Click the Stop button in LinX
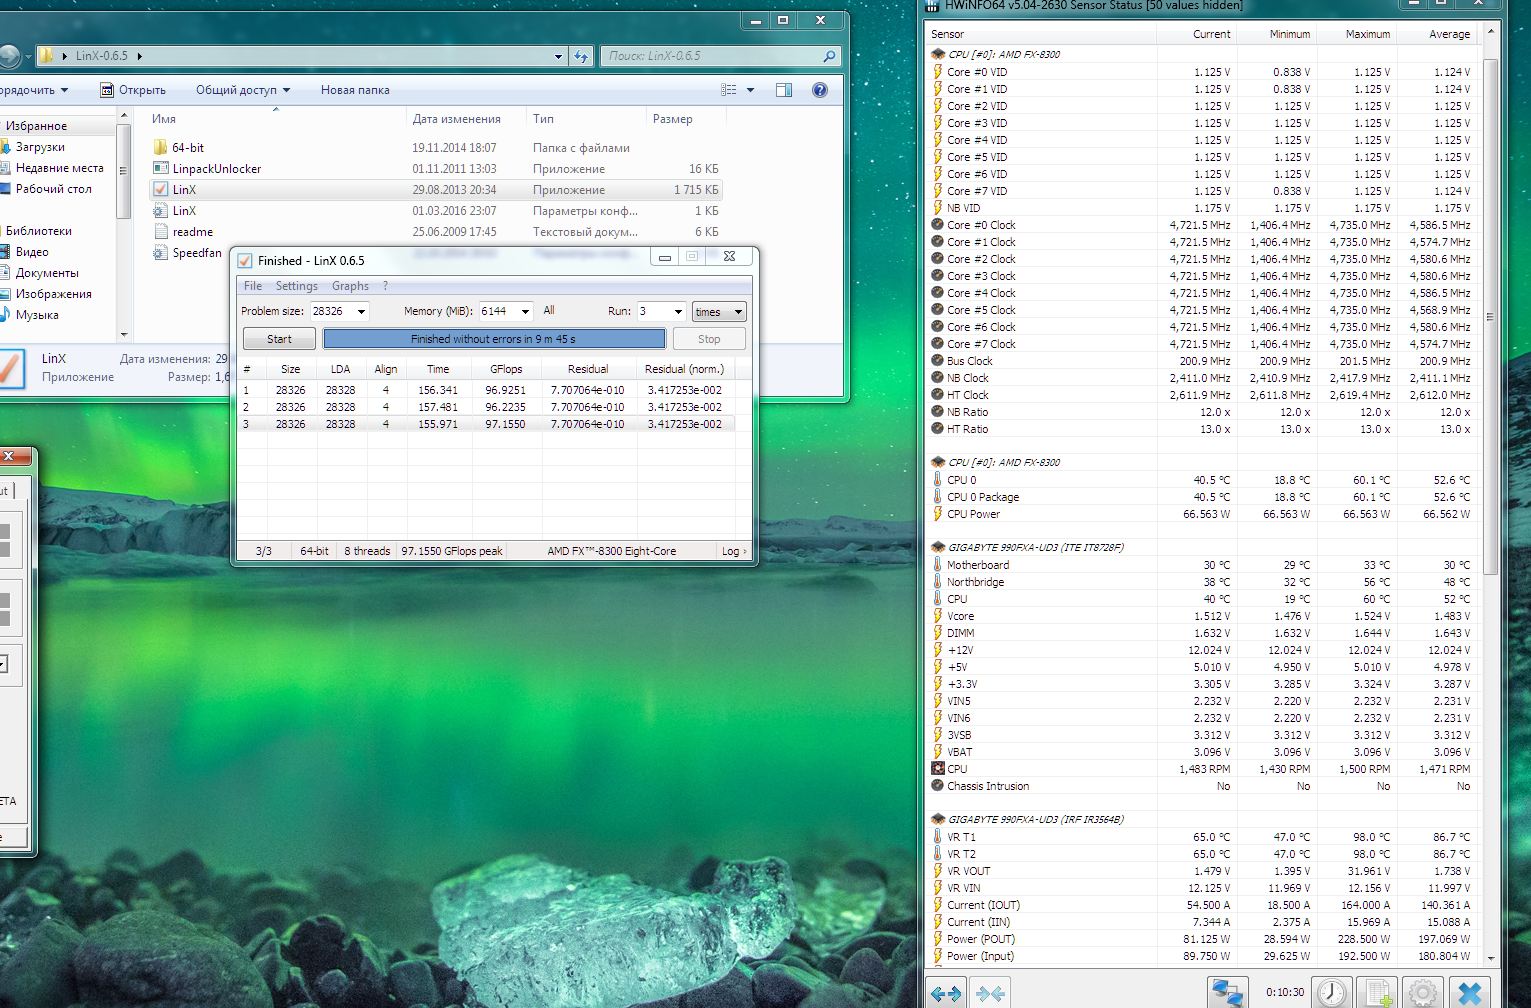 [x=709, y=339]
